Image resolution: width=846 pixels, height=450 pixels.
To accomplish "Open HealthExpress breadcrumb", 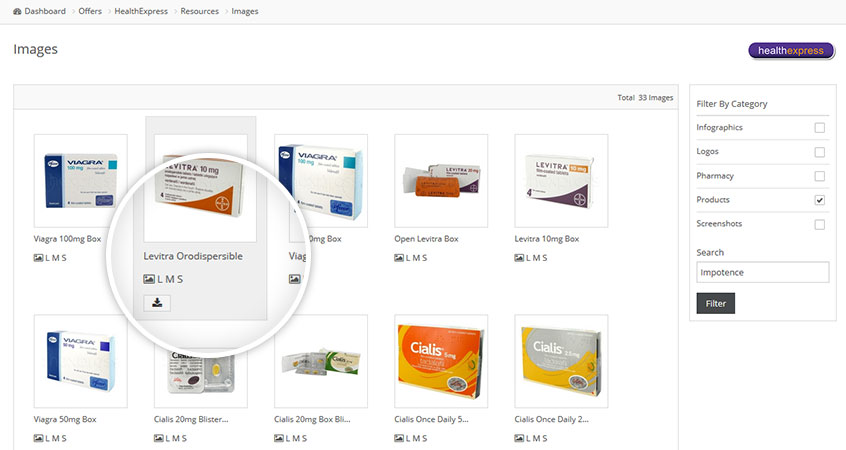I will click(x=141, y=11).
